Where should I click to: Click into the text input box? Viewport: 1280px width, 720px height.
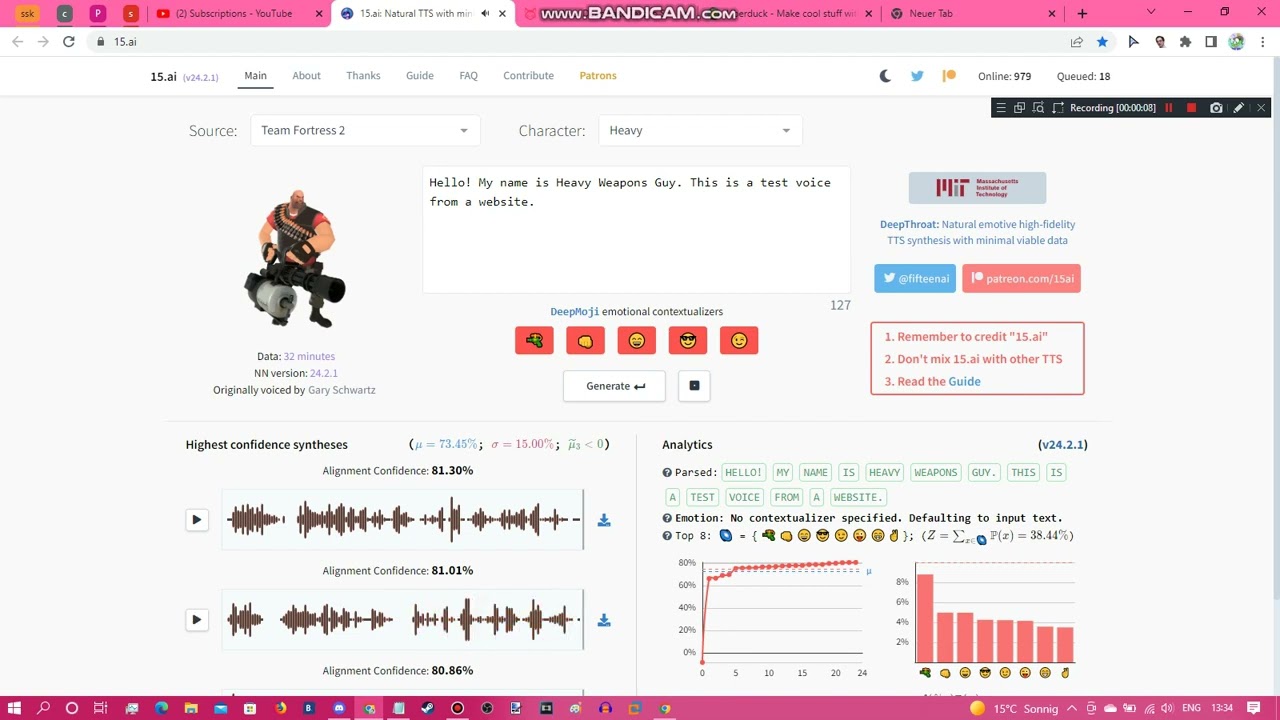[x=636, y=230]
